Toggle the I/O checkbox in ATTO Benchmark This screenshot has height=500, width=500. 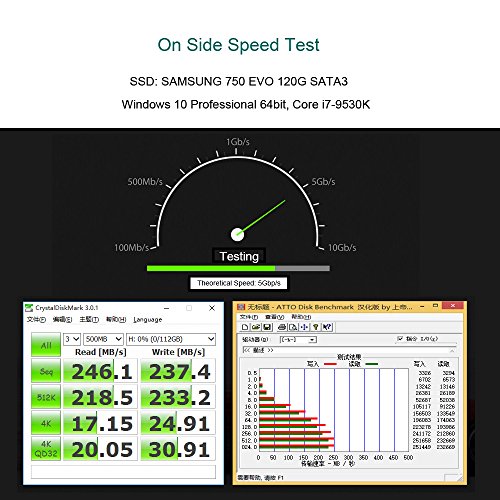click(401, 339)
